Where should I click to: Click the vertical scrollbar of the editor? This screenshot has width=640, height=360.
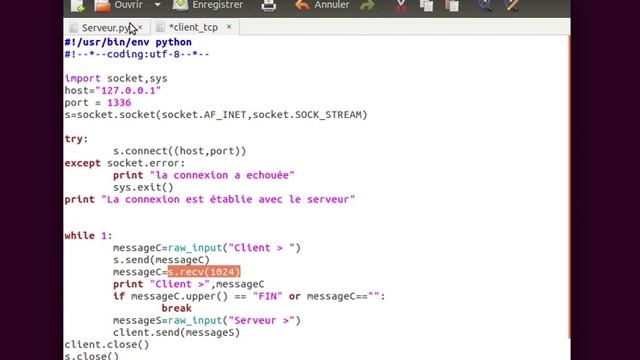click(x=569, y=187)
